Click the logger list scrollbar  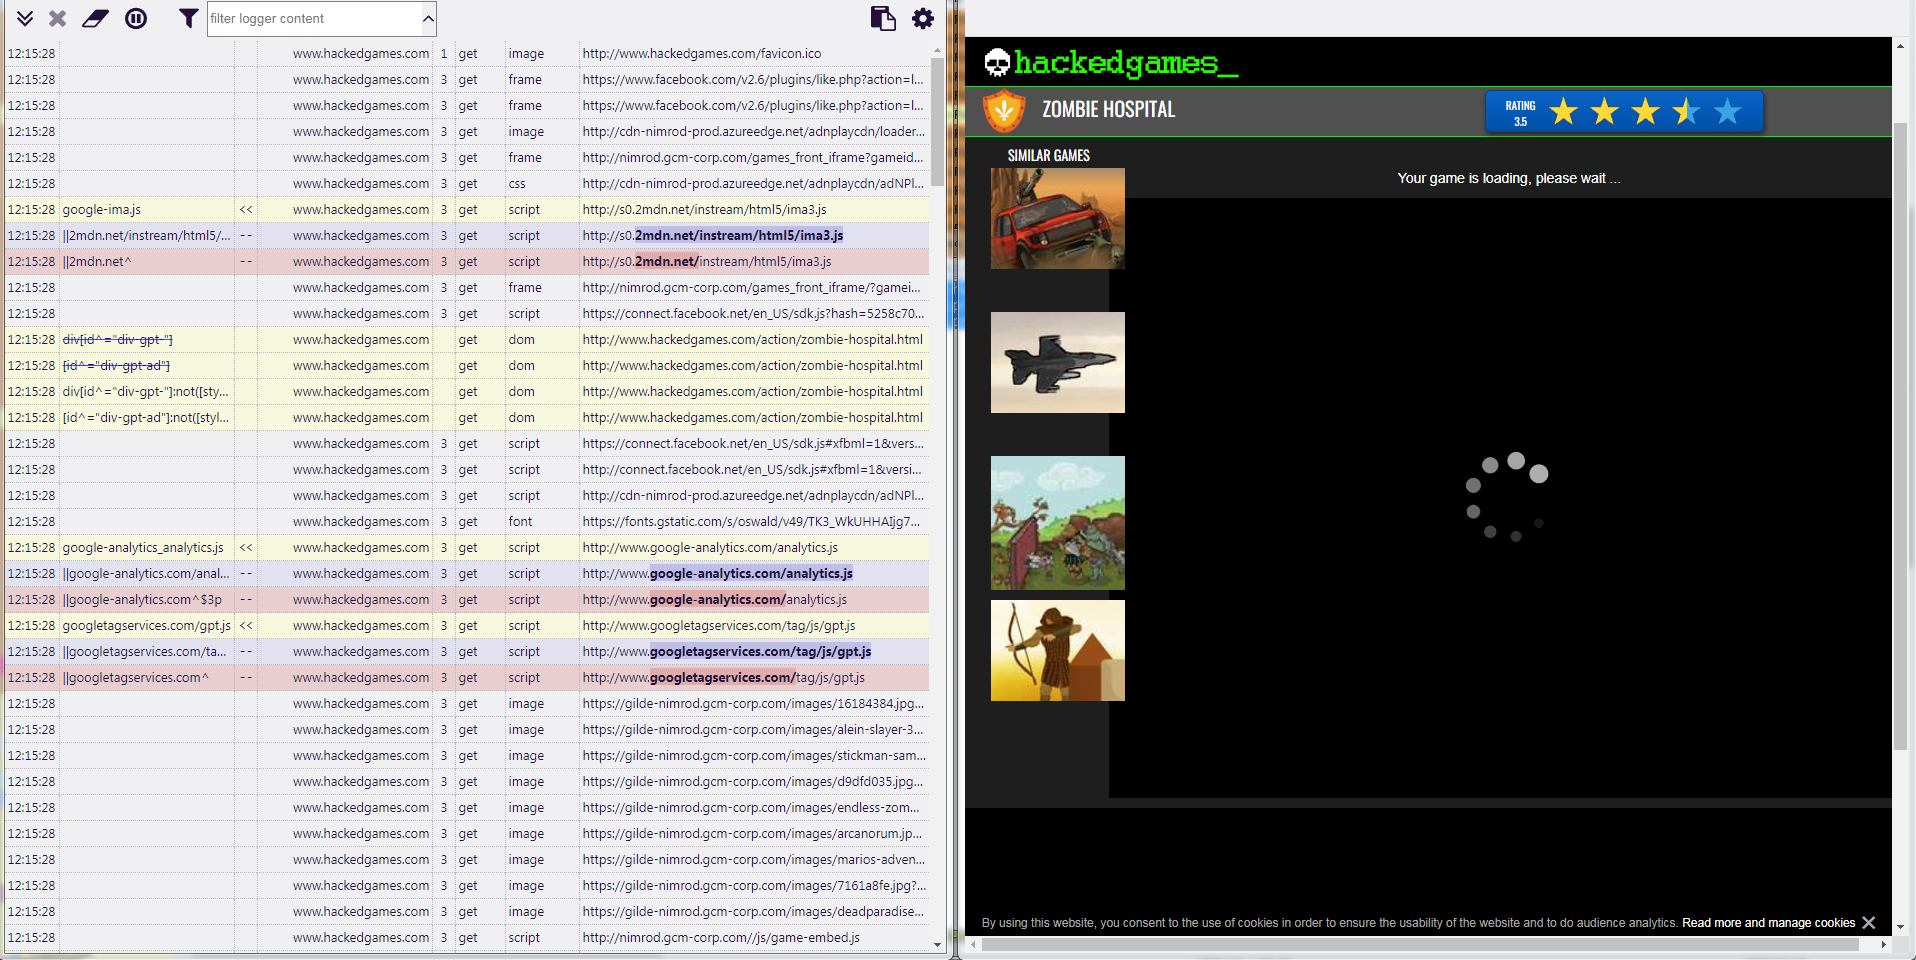936,120
